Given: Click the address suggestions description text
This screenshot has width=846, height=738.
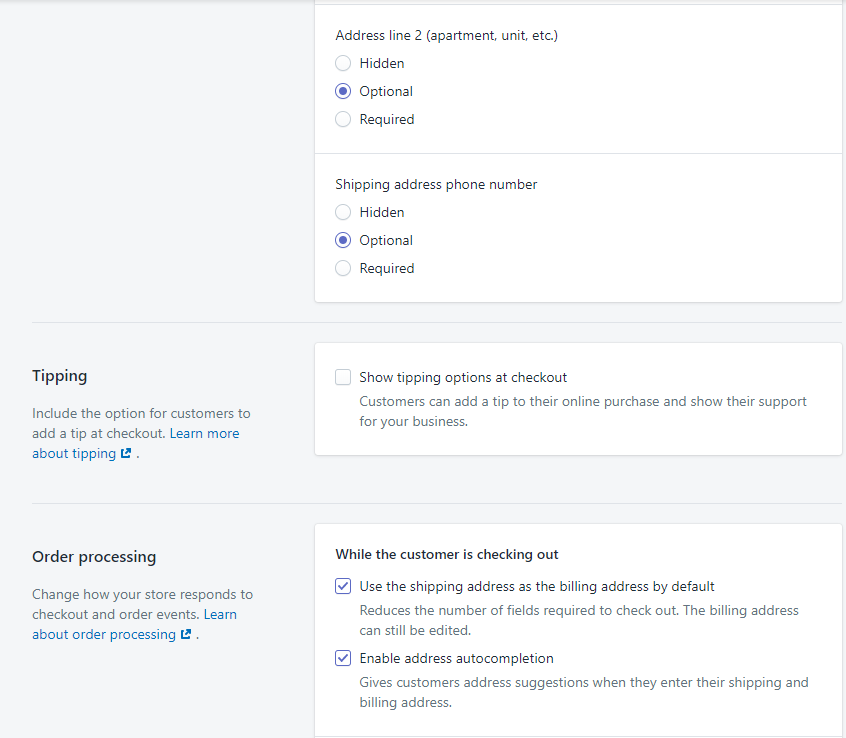Looking at the screenshot, I should [x=583, y=692].
